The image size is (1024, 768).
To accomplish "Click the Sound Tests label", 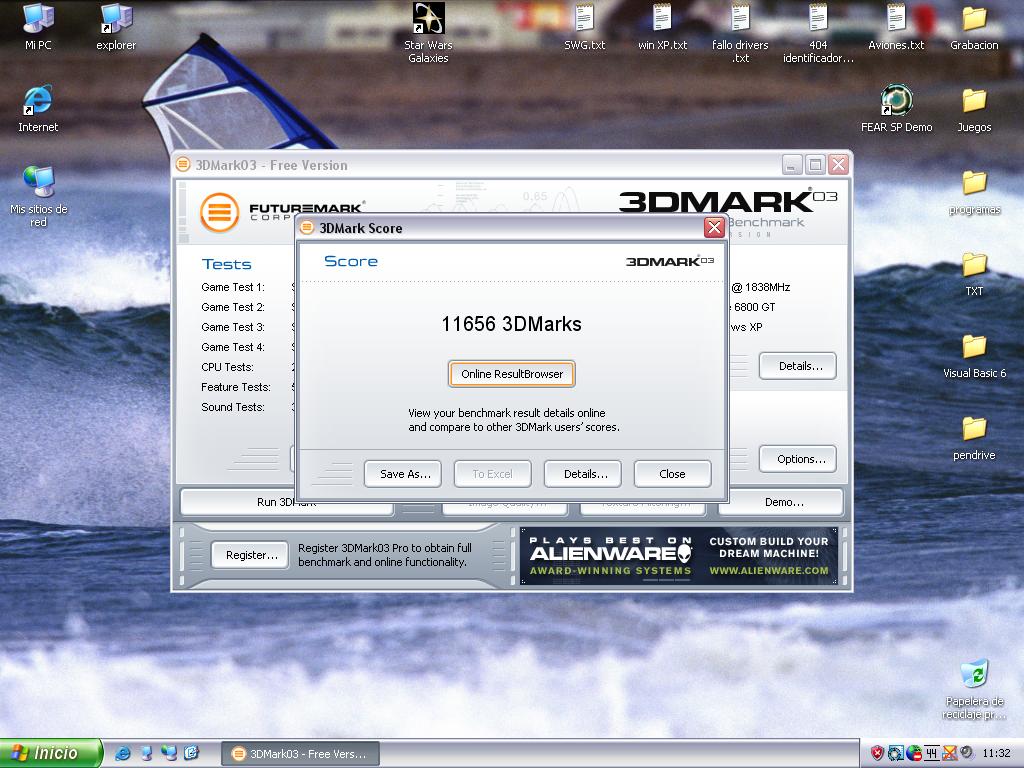I will (x=233, y=408).
